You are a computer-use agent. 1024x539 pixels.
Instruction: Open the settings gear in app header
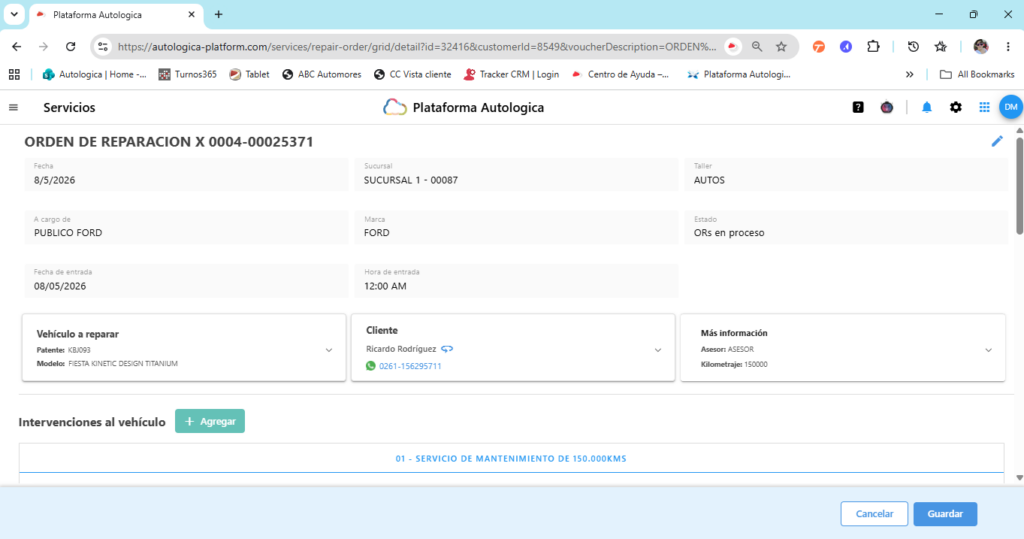tap(955, 108)
